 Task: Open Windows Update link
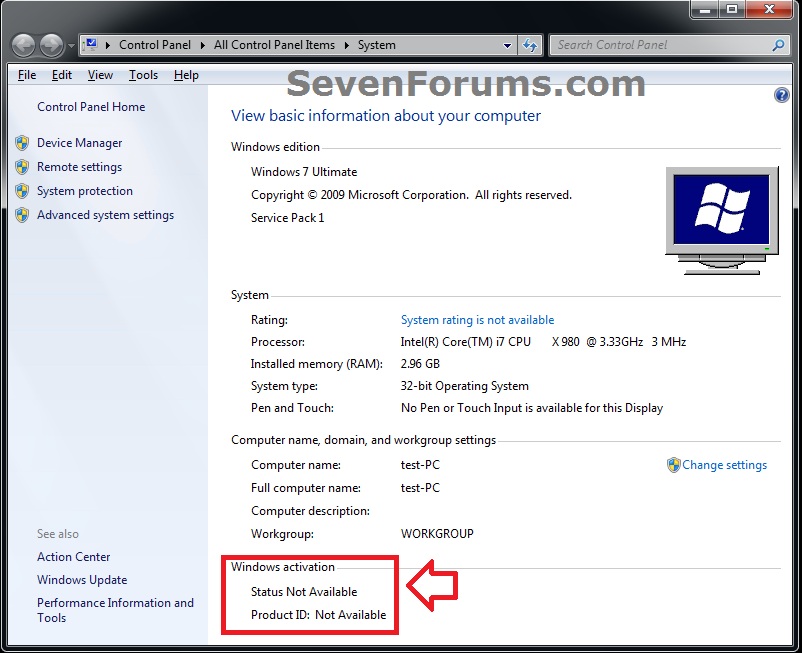[x=82, y=580]
